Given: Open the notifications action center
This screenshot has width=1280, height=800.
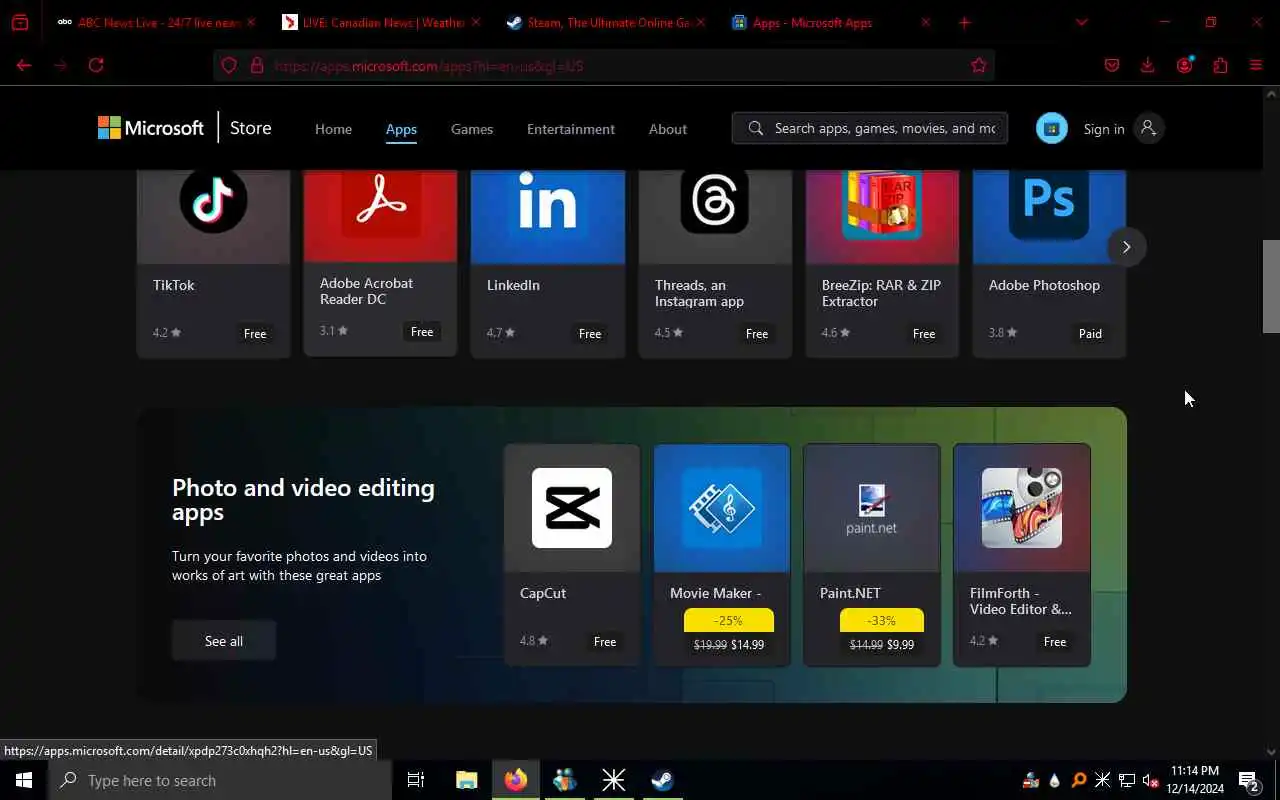Looking at the screenshot, I should pyautogui.click(x=1250, y=781).
